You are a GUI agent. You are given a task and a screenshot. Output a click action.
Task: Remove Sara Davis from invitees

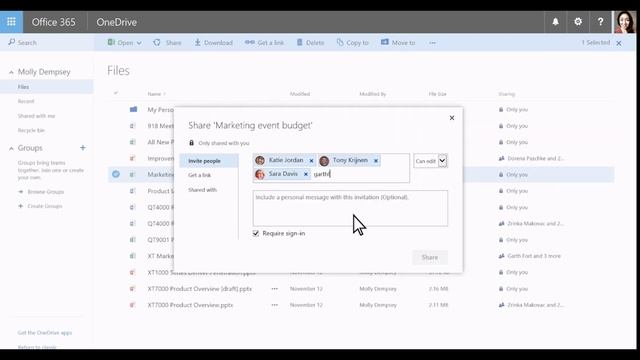[306, 174]
